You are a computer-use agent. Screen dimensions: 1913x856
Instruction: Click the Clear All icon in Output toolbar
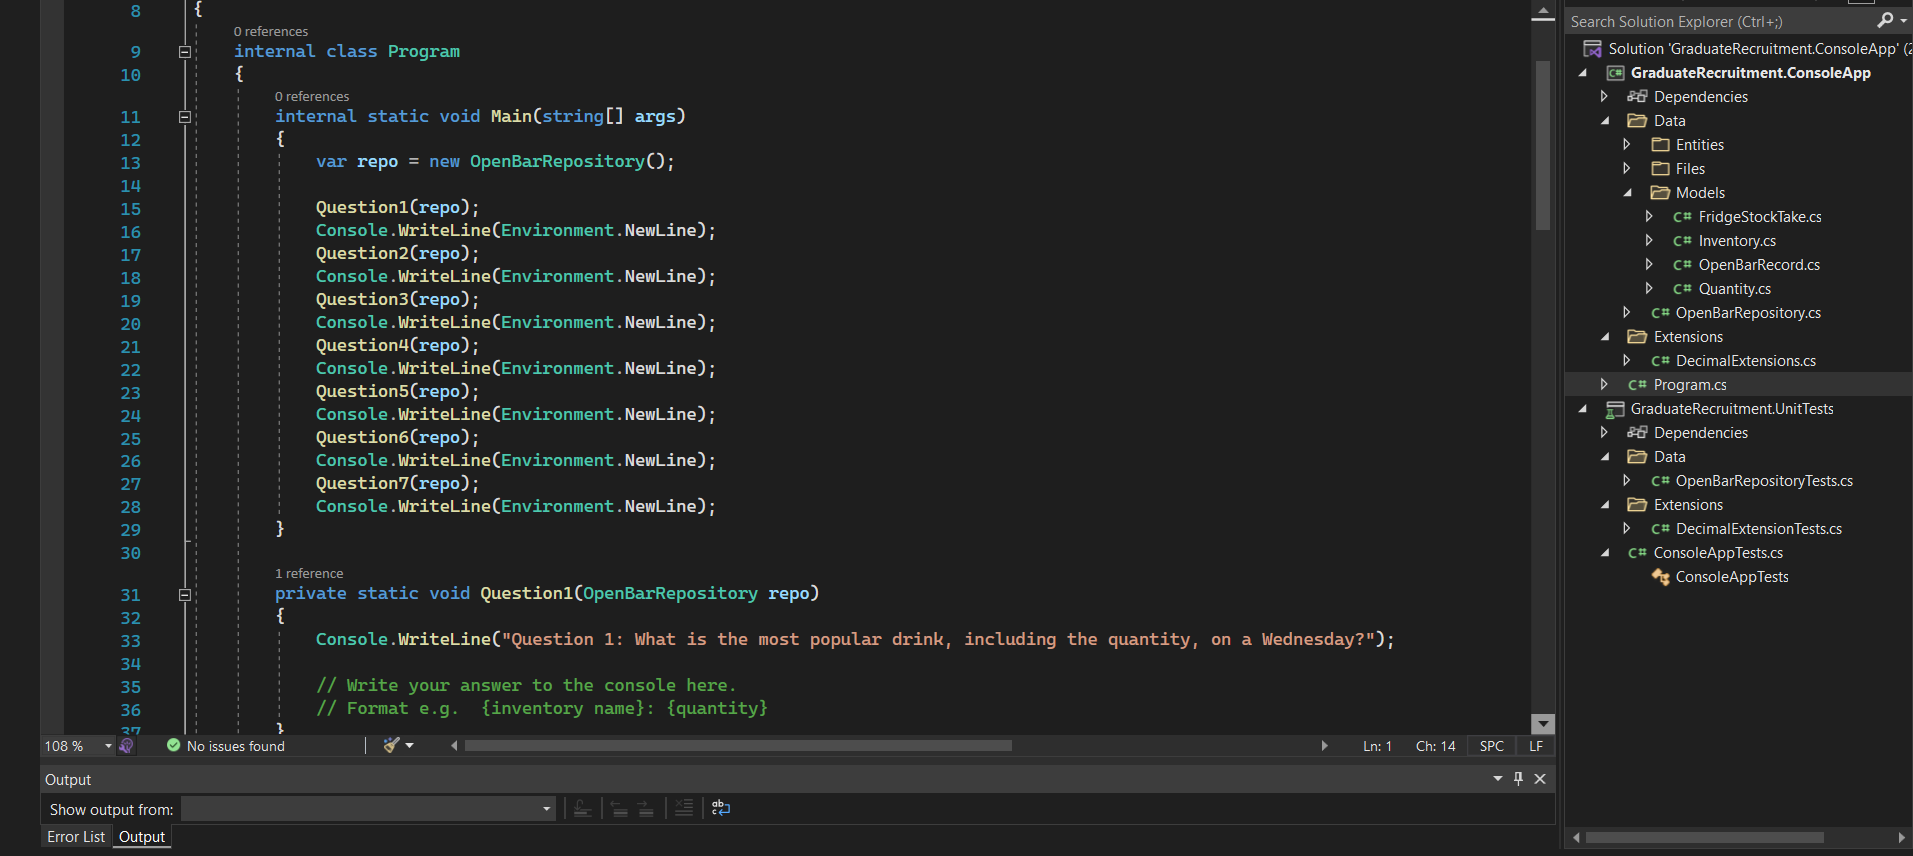click(684, 809)
